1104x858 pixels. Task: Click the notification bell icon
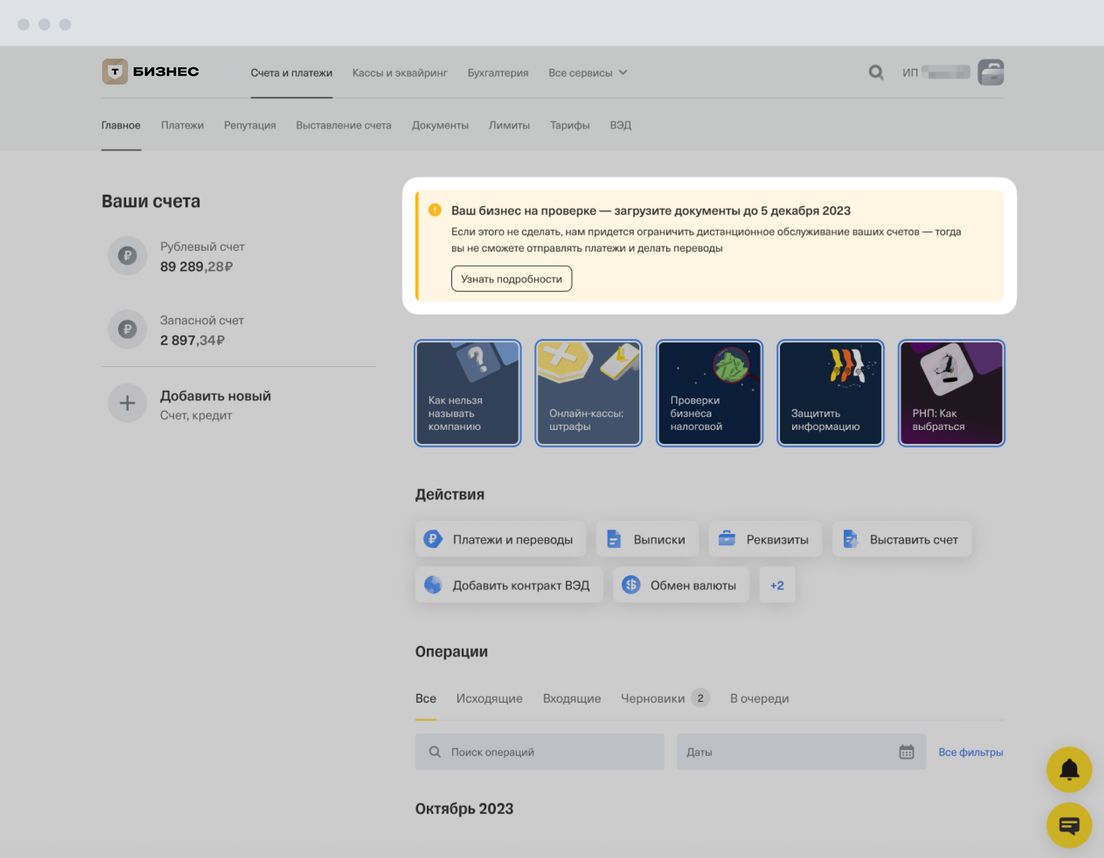coord(1069,769)
